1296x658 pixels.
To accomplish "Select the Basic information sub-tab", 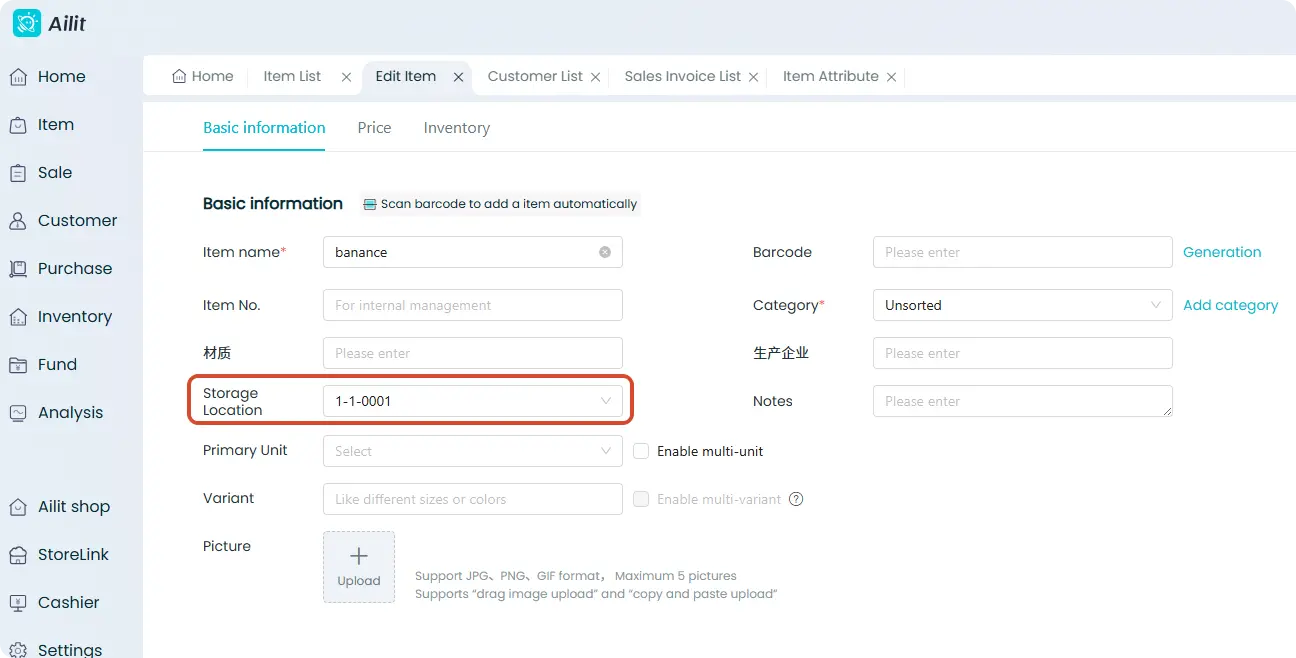I will pos(264,128).
